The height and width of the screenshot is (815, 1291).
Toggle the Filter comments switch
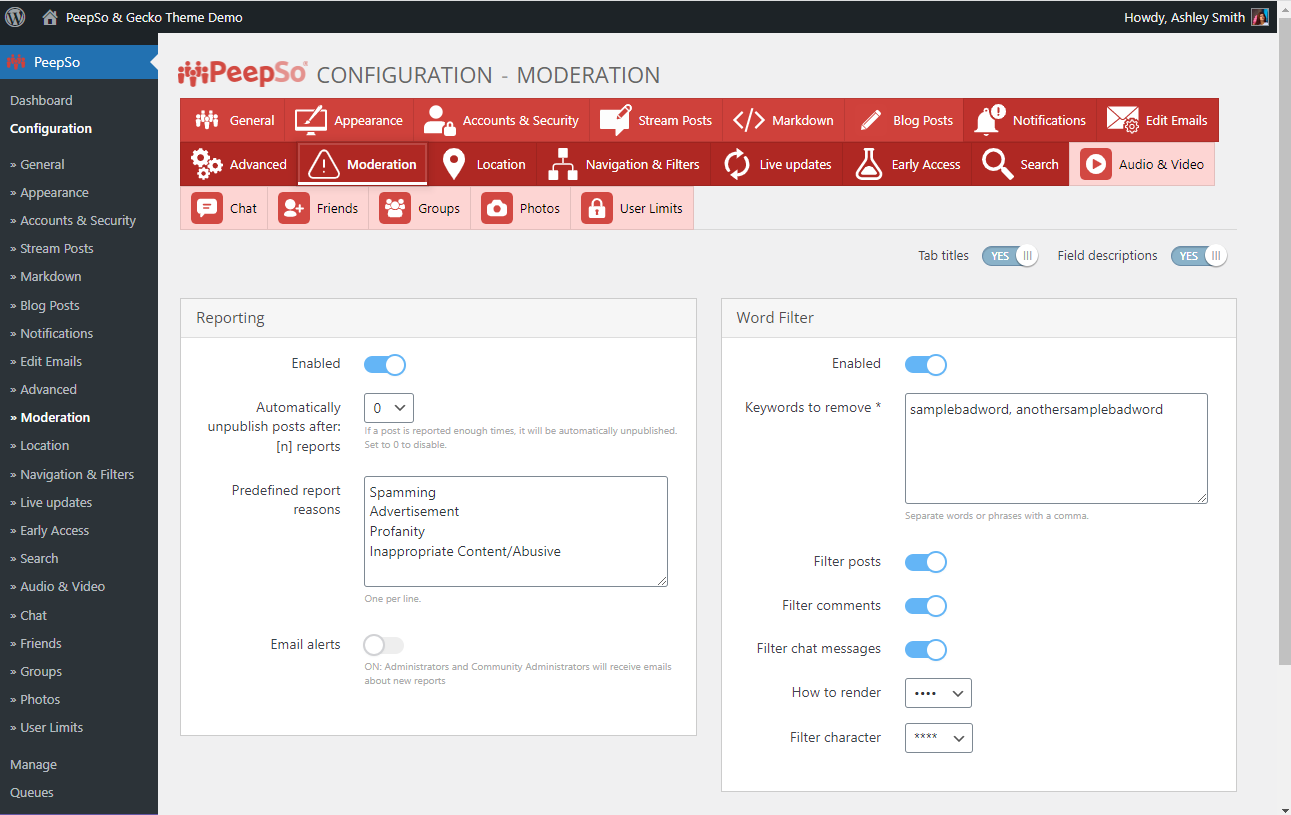(x=926, y=606)
